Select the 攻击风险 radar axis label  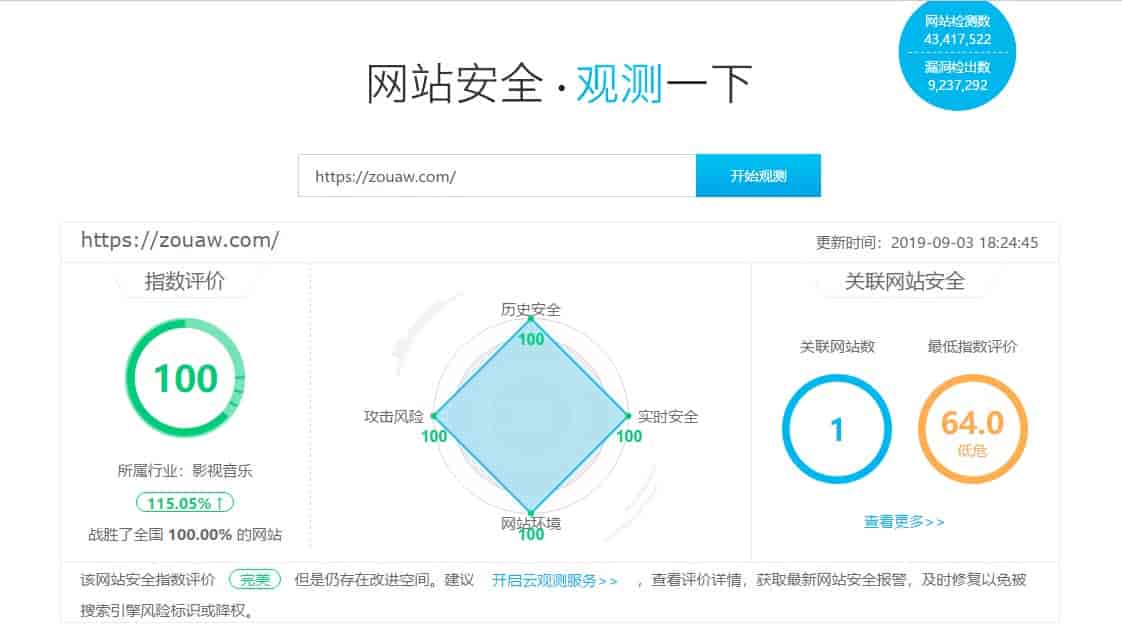393,416
